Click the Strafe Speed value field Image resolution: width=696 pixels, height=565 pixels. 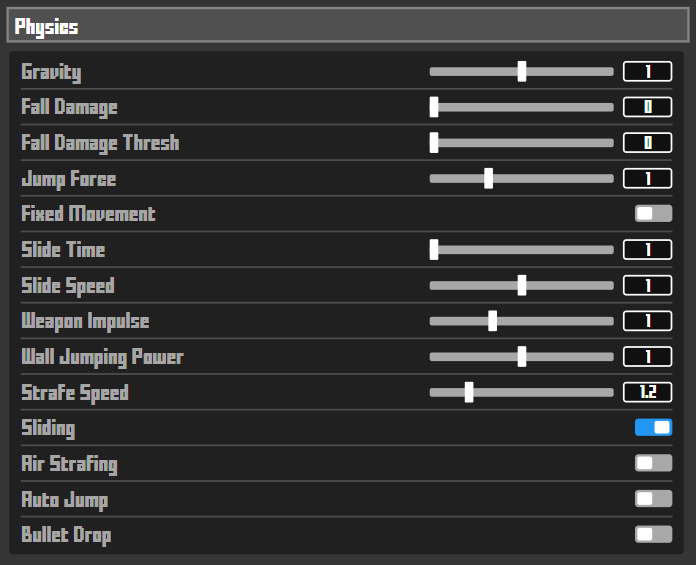pos(647,393)
